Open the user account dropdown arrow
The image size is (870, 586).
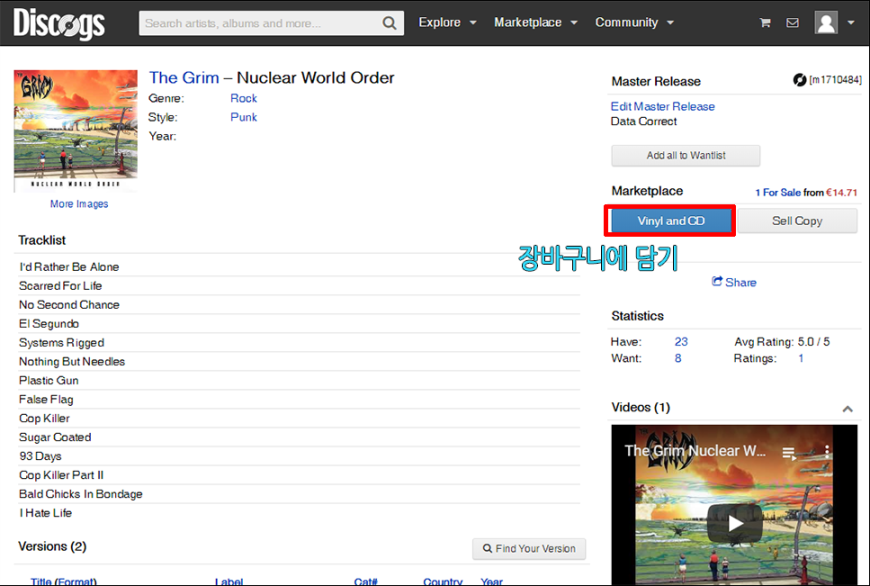click(x=851, y=23)
